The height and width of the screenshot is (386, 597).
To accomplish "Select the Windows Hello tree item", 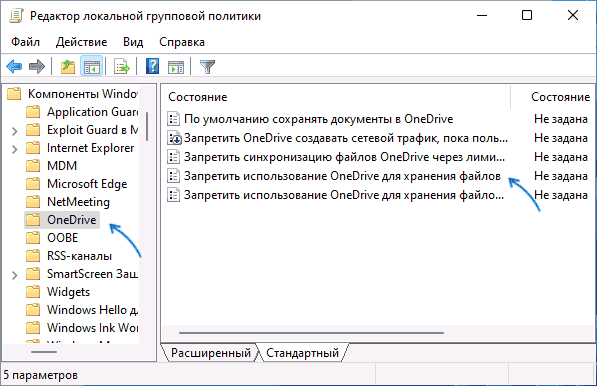I will [x=92, y=310].
